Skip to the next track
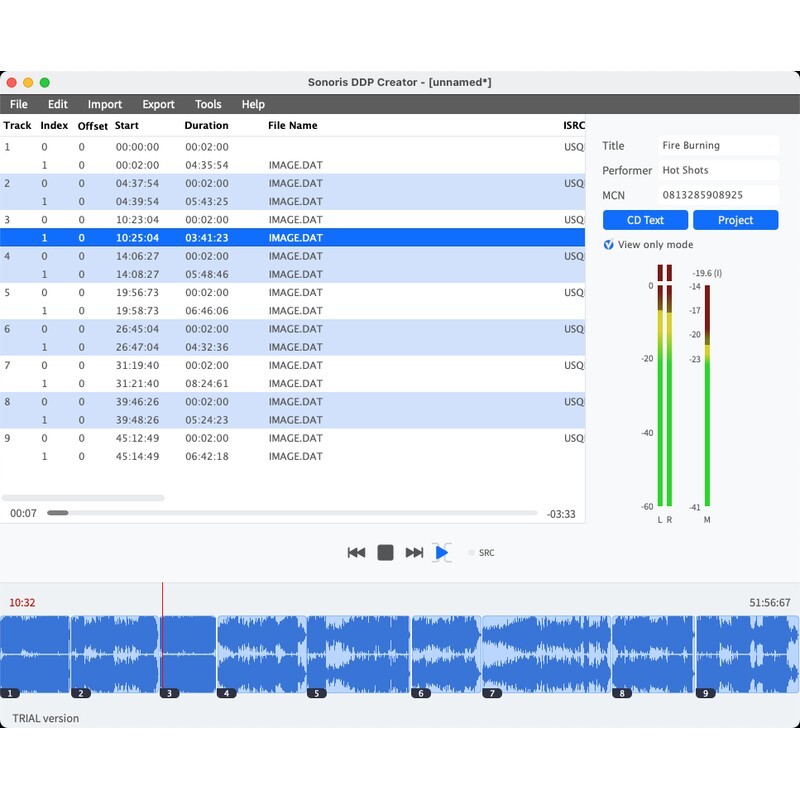Screen dimensions: 800x800 click(414, 553)
